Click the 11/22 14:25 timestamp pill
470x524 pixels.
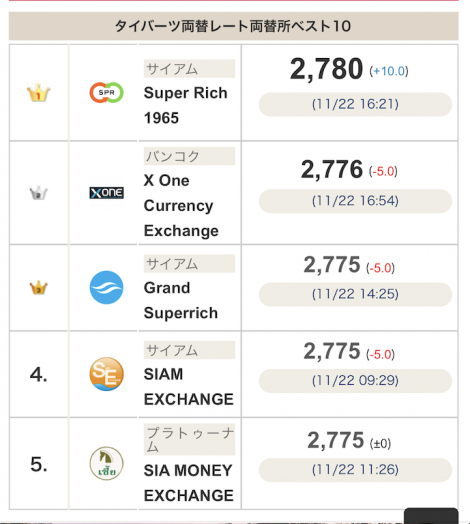[355, 294]
